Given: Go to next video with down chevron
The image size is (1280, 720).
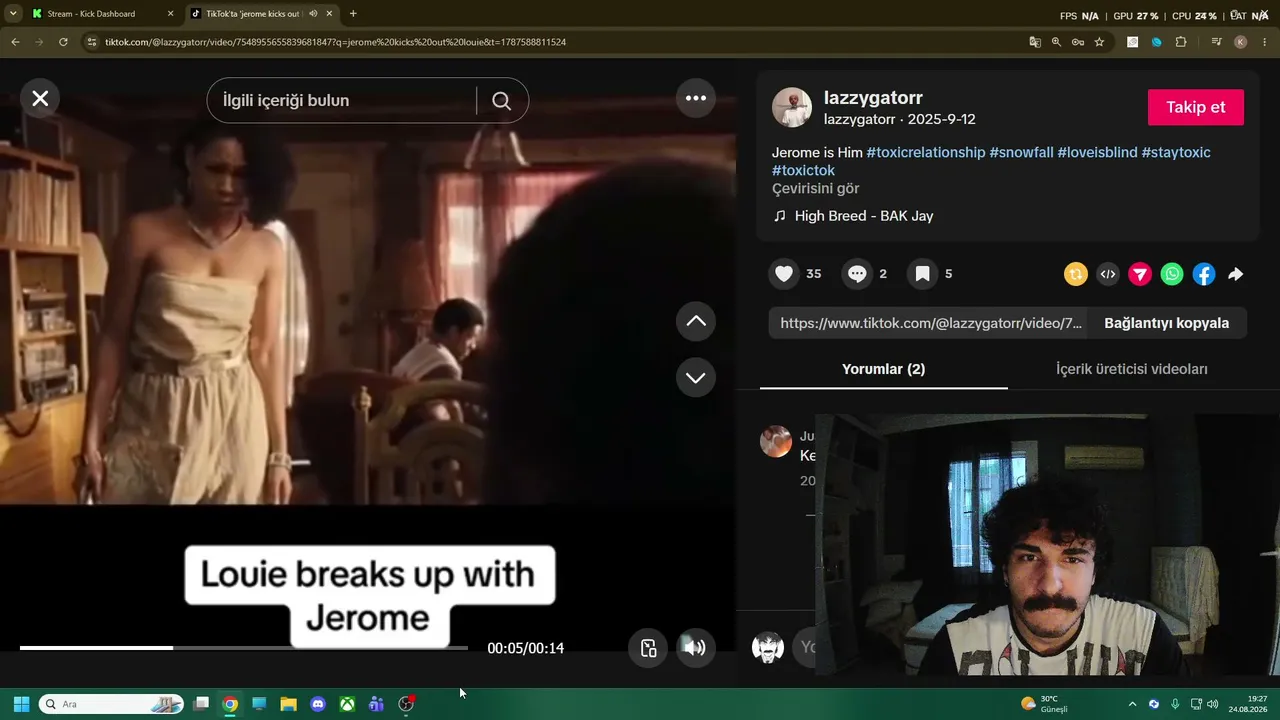Looking at the screenshot, I should coord(696,377).
